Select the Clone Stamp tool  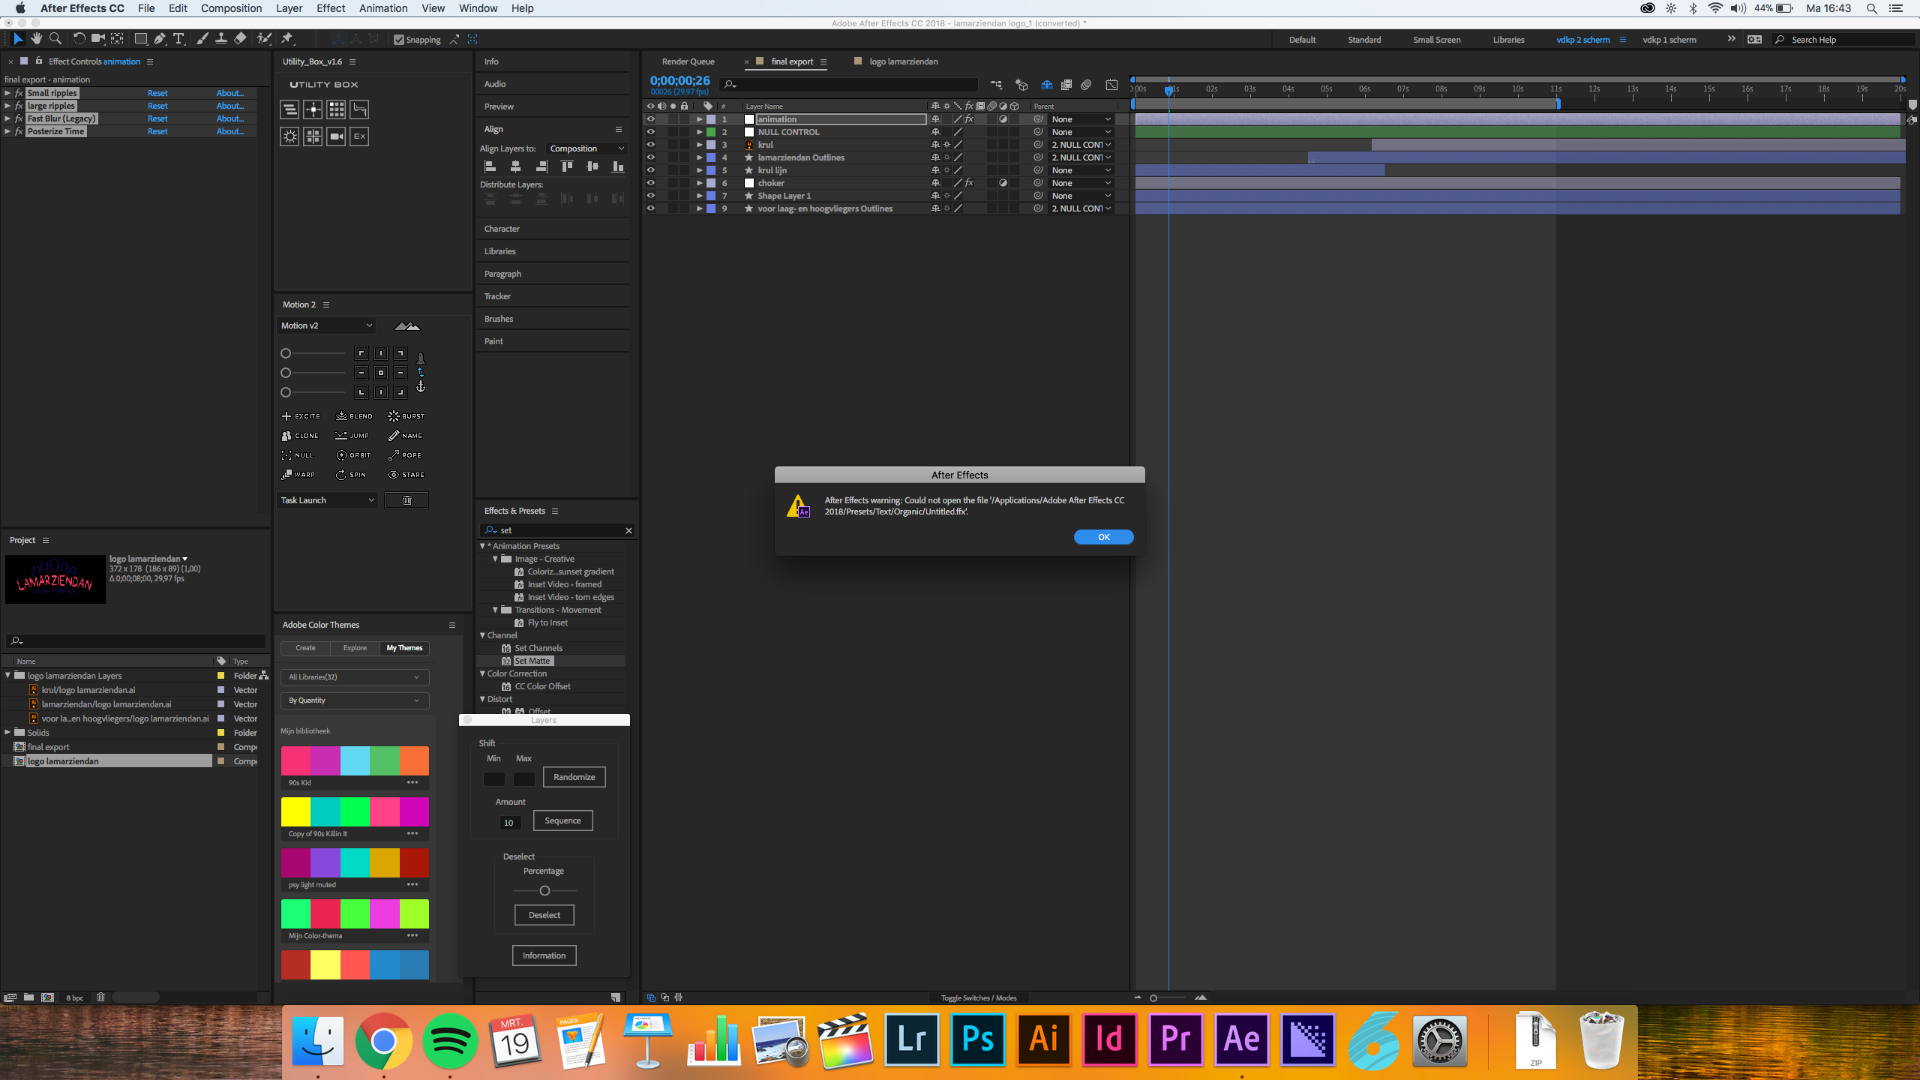tap(221, 39)
